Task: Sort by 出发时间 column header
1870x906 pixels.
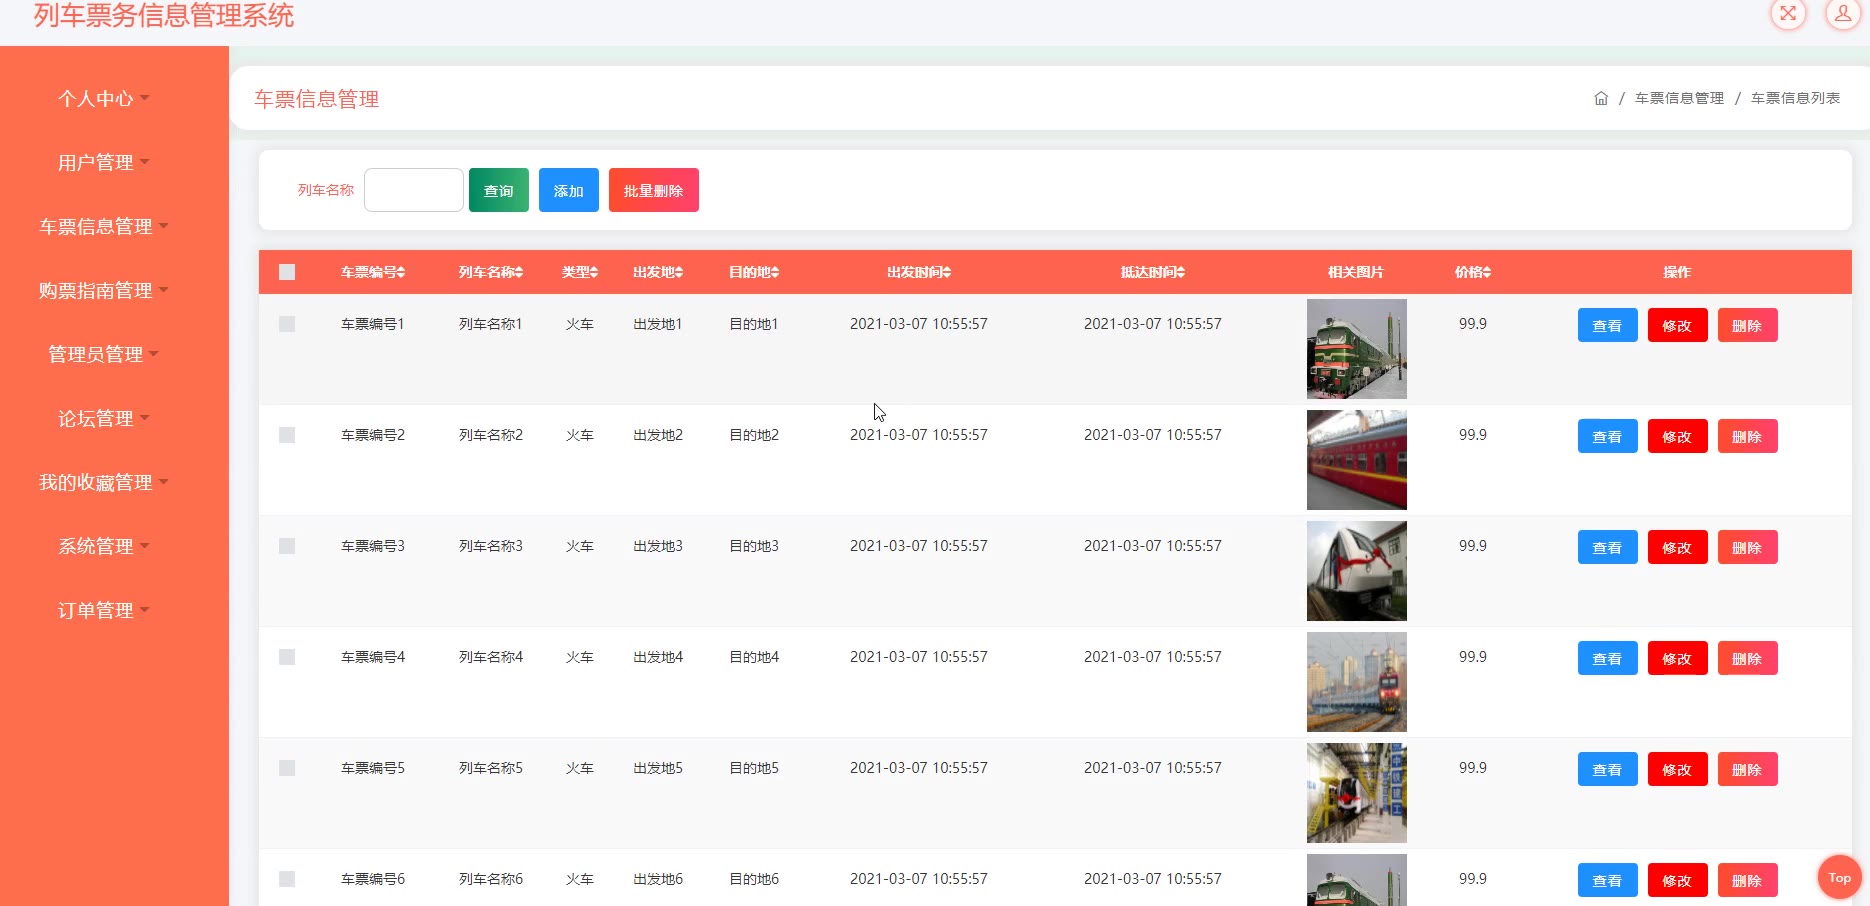Action: pos(945,272)
